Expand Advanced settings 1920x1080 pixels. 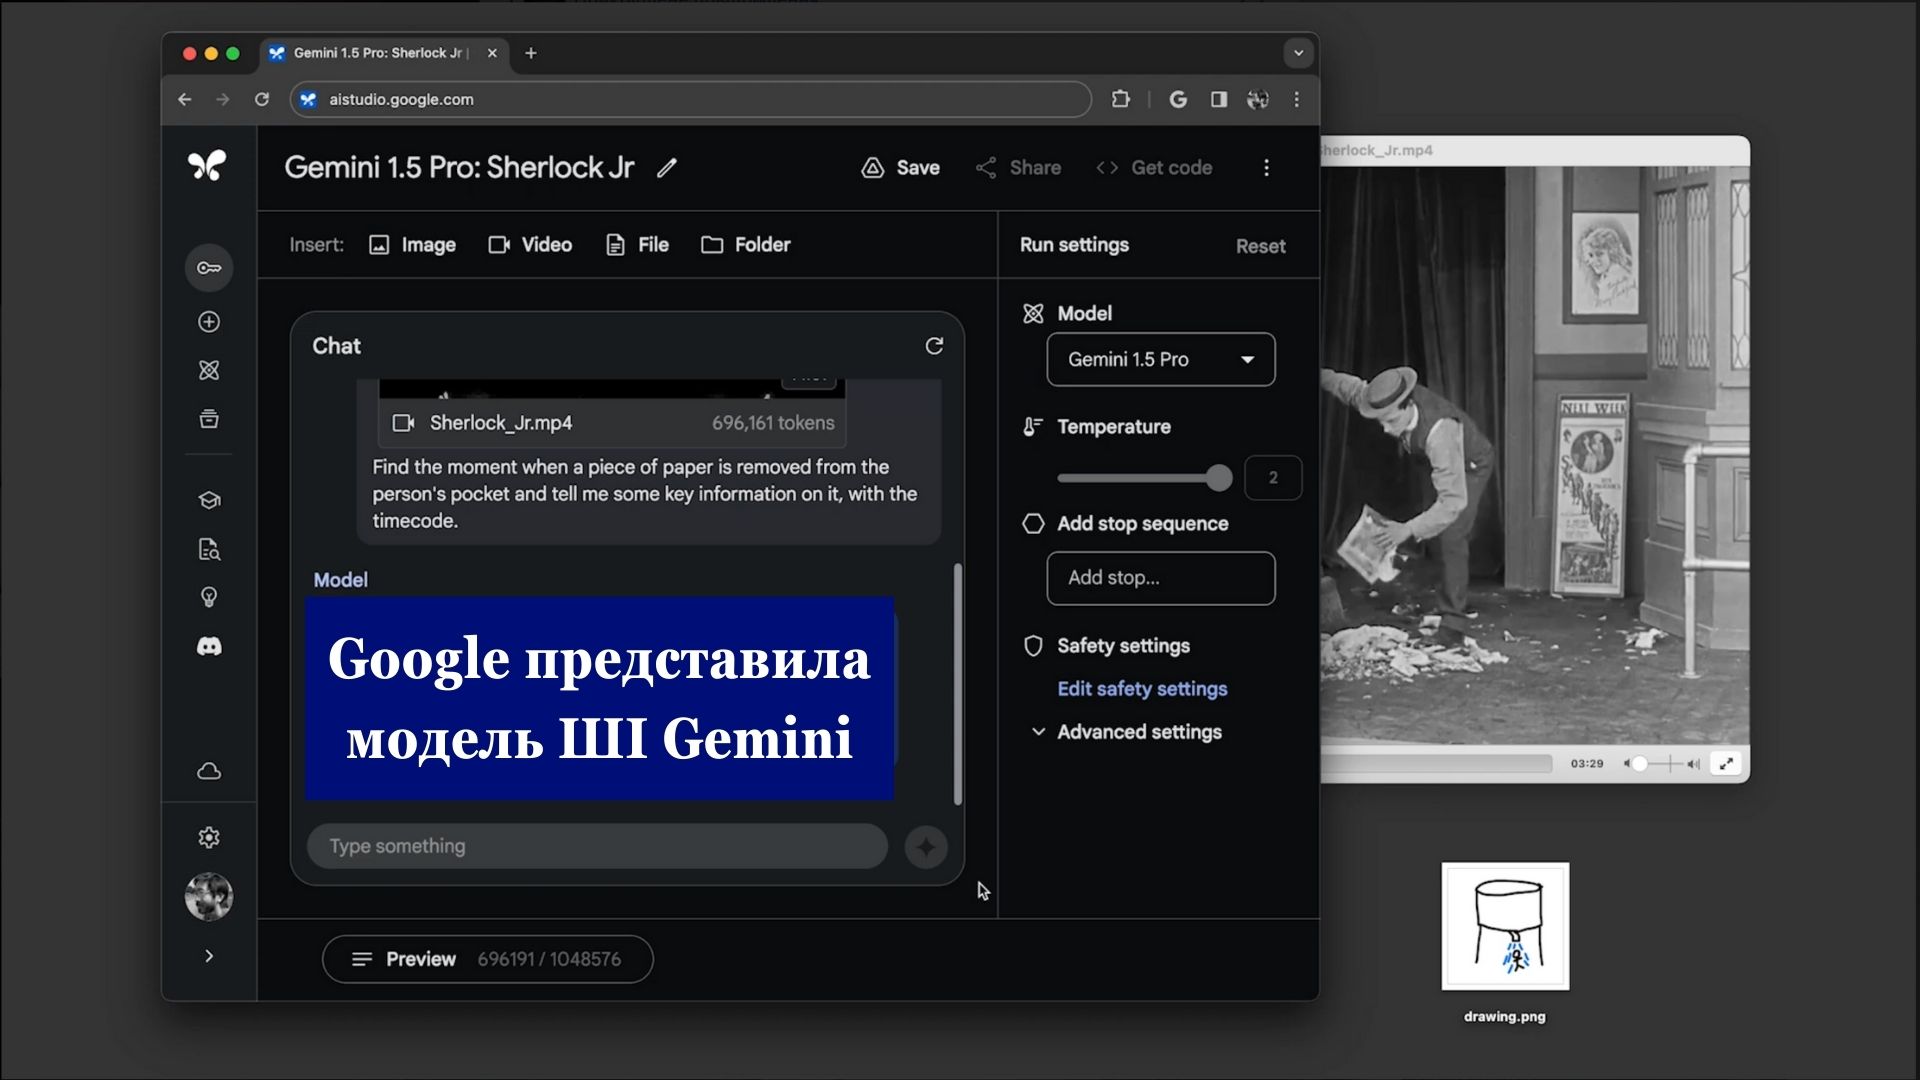pyautogui.click(x=1126, y=732)
